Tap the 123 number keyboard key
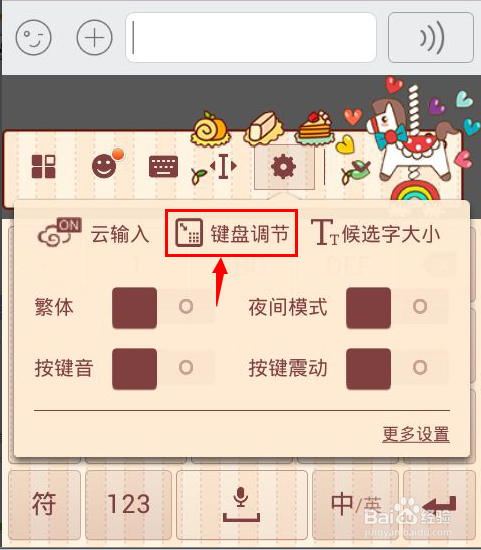481x550 pixels. [x=128, y=505]
